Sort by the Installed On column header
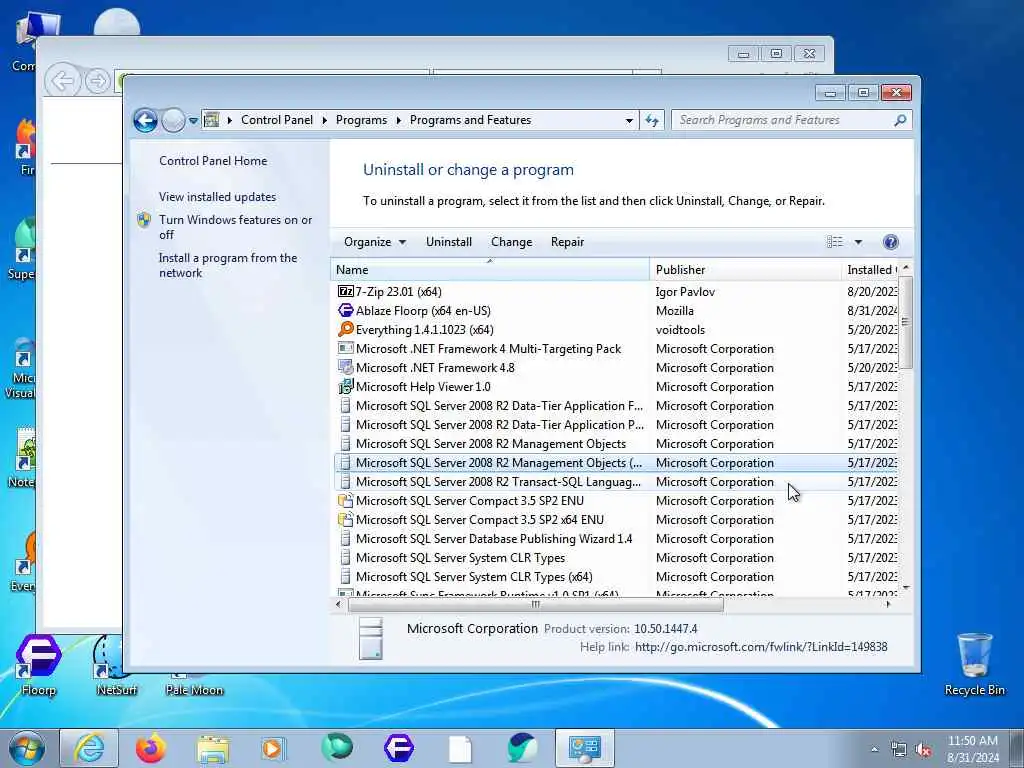This screenshot has height=768, width=1024. point(869,270)
